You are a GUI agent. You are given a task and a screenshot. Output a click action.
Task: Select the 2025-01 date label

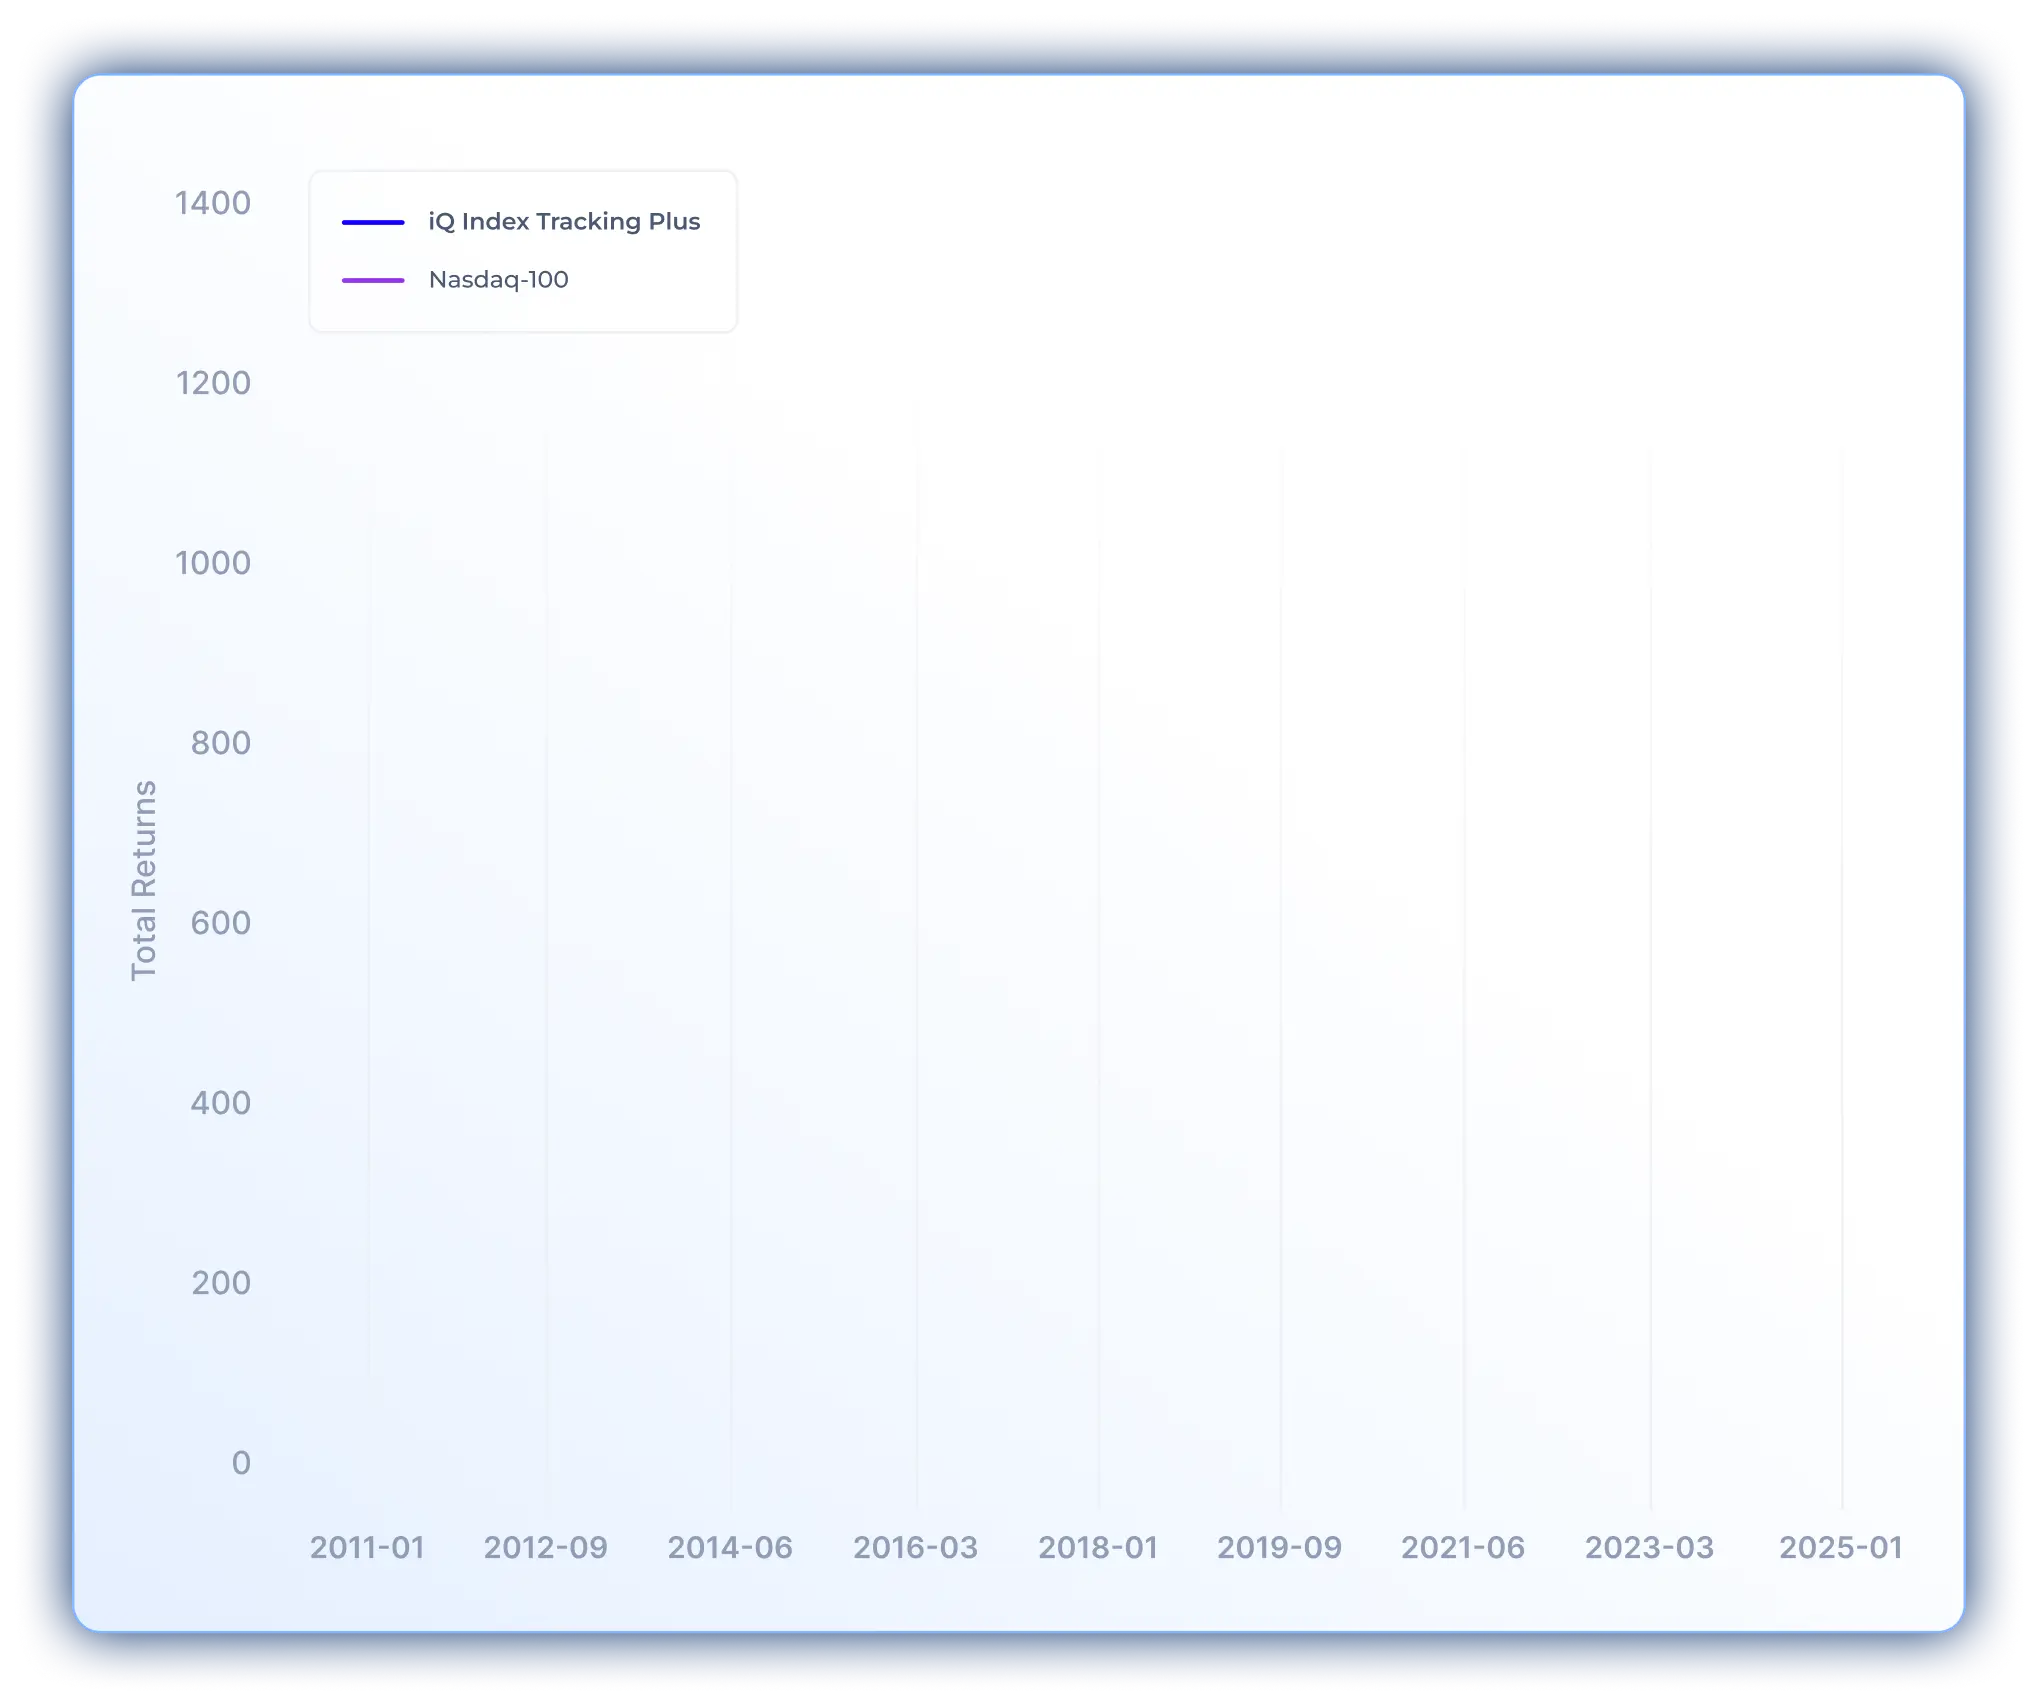point(1840,1547)
